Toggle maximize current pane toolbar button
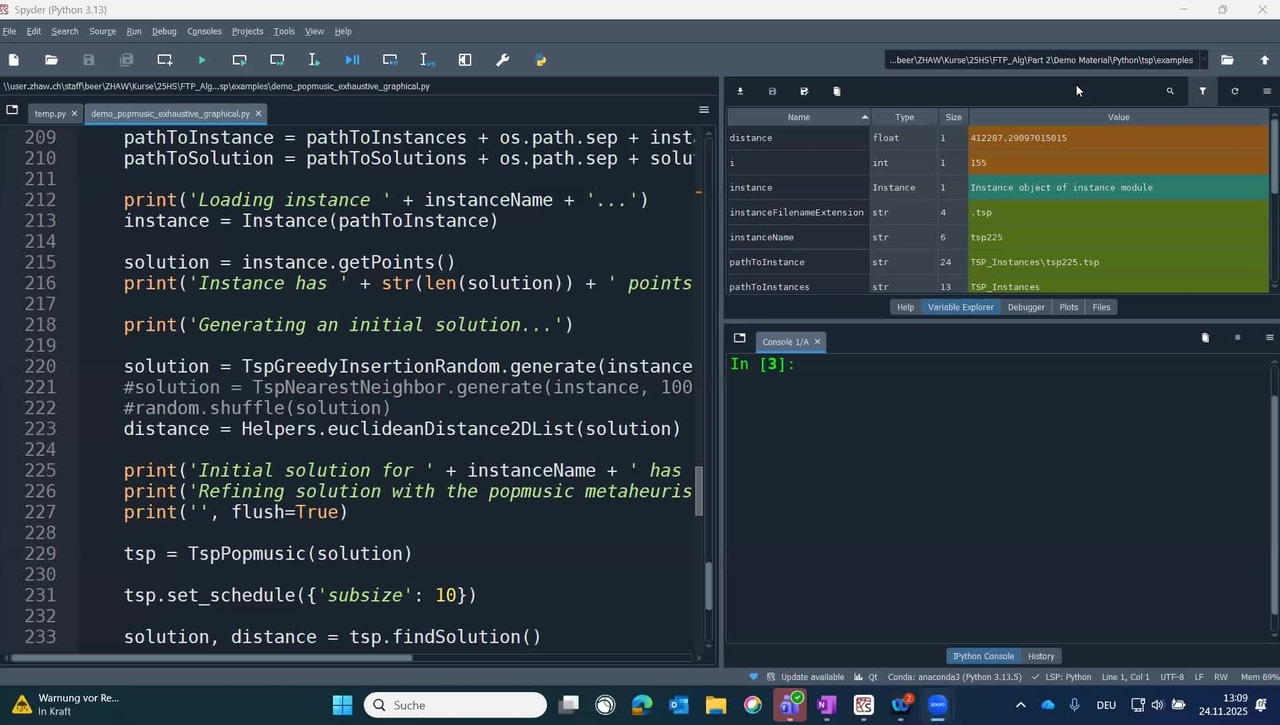 pyautogui.click(x=465, y=60)
